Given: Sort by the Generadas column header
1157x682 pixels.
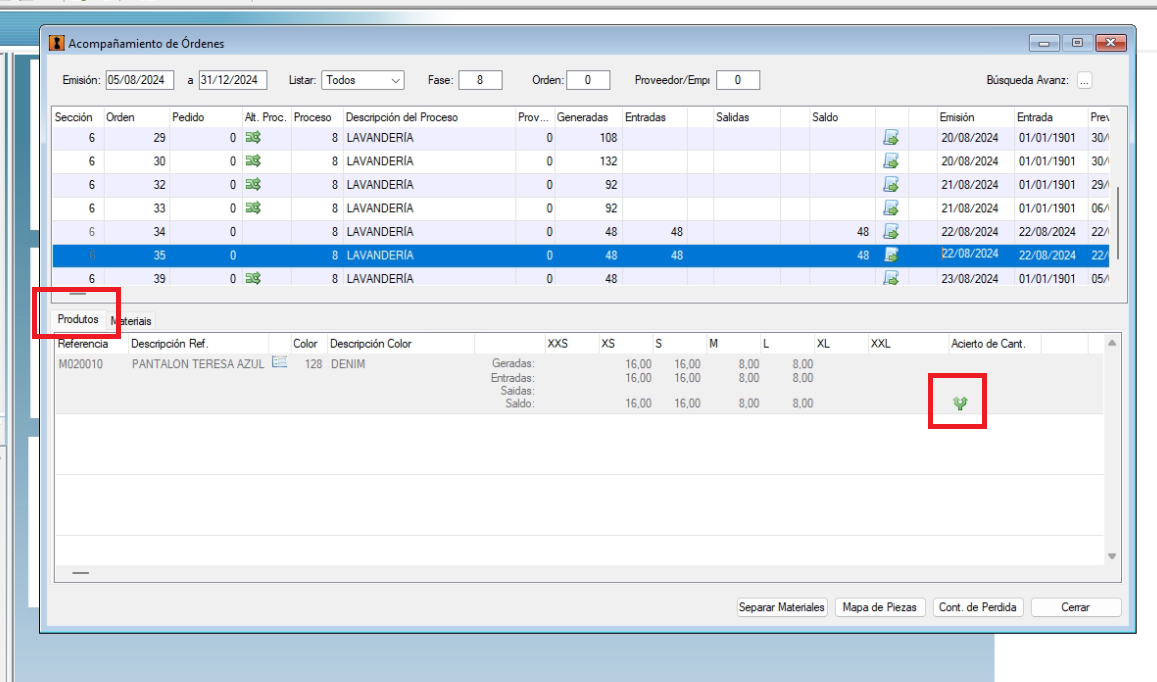Looking at the screenshot, I should [x=588, y=117].
